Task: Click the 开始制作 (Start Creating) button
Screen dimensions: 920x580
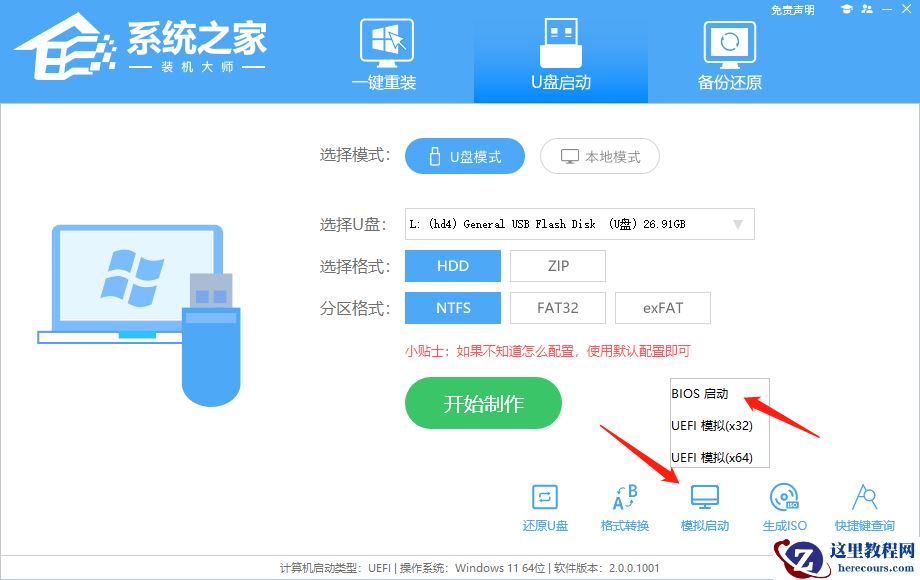Action: pyautogui.click(x=483, y=403)
